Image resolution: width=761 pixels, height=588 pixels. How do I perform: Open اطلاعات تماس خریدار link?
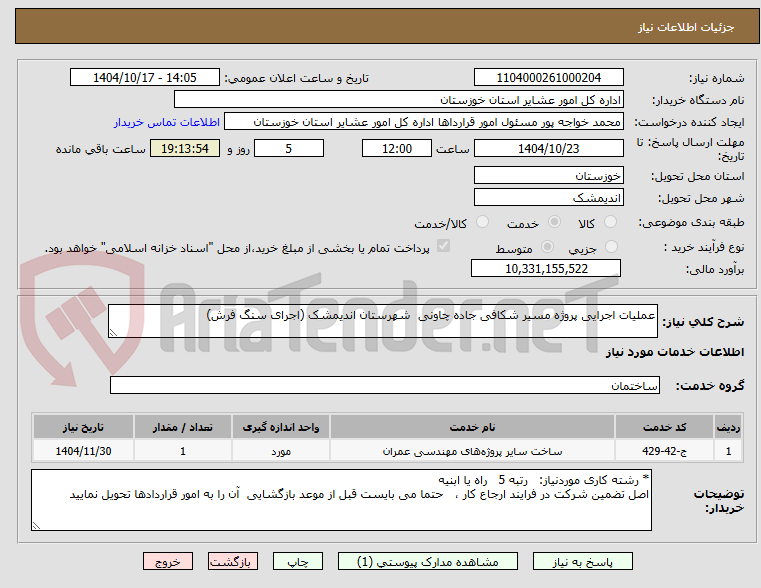click(167, 122)
